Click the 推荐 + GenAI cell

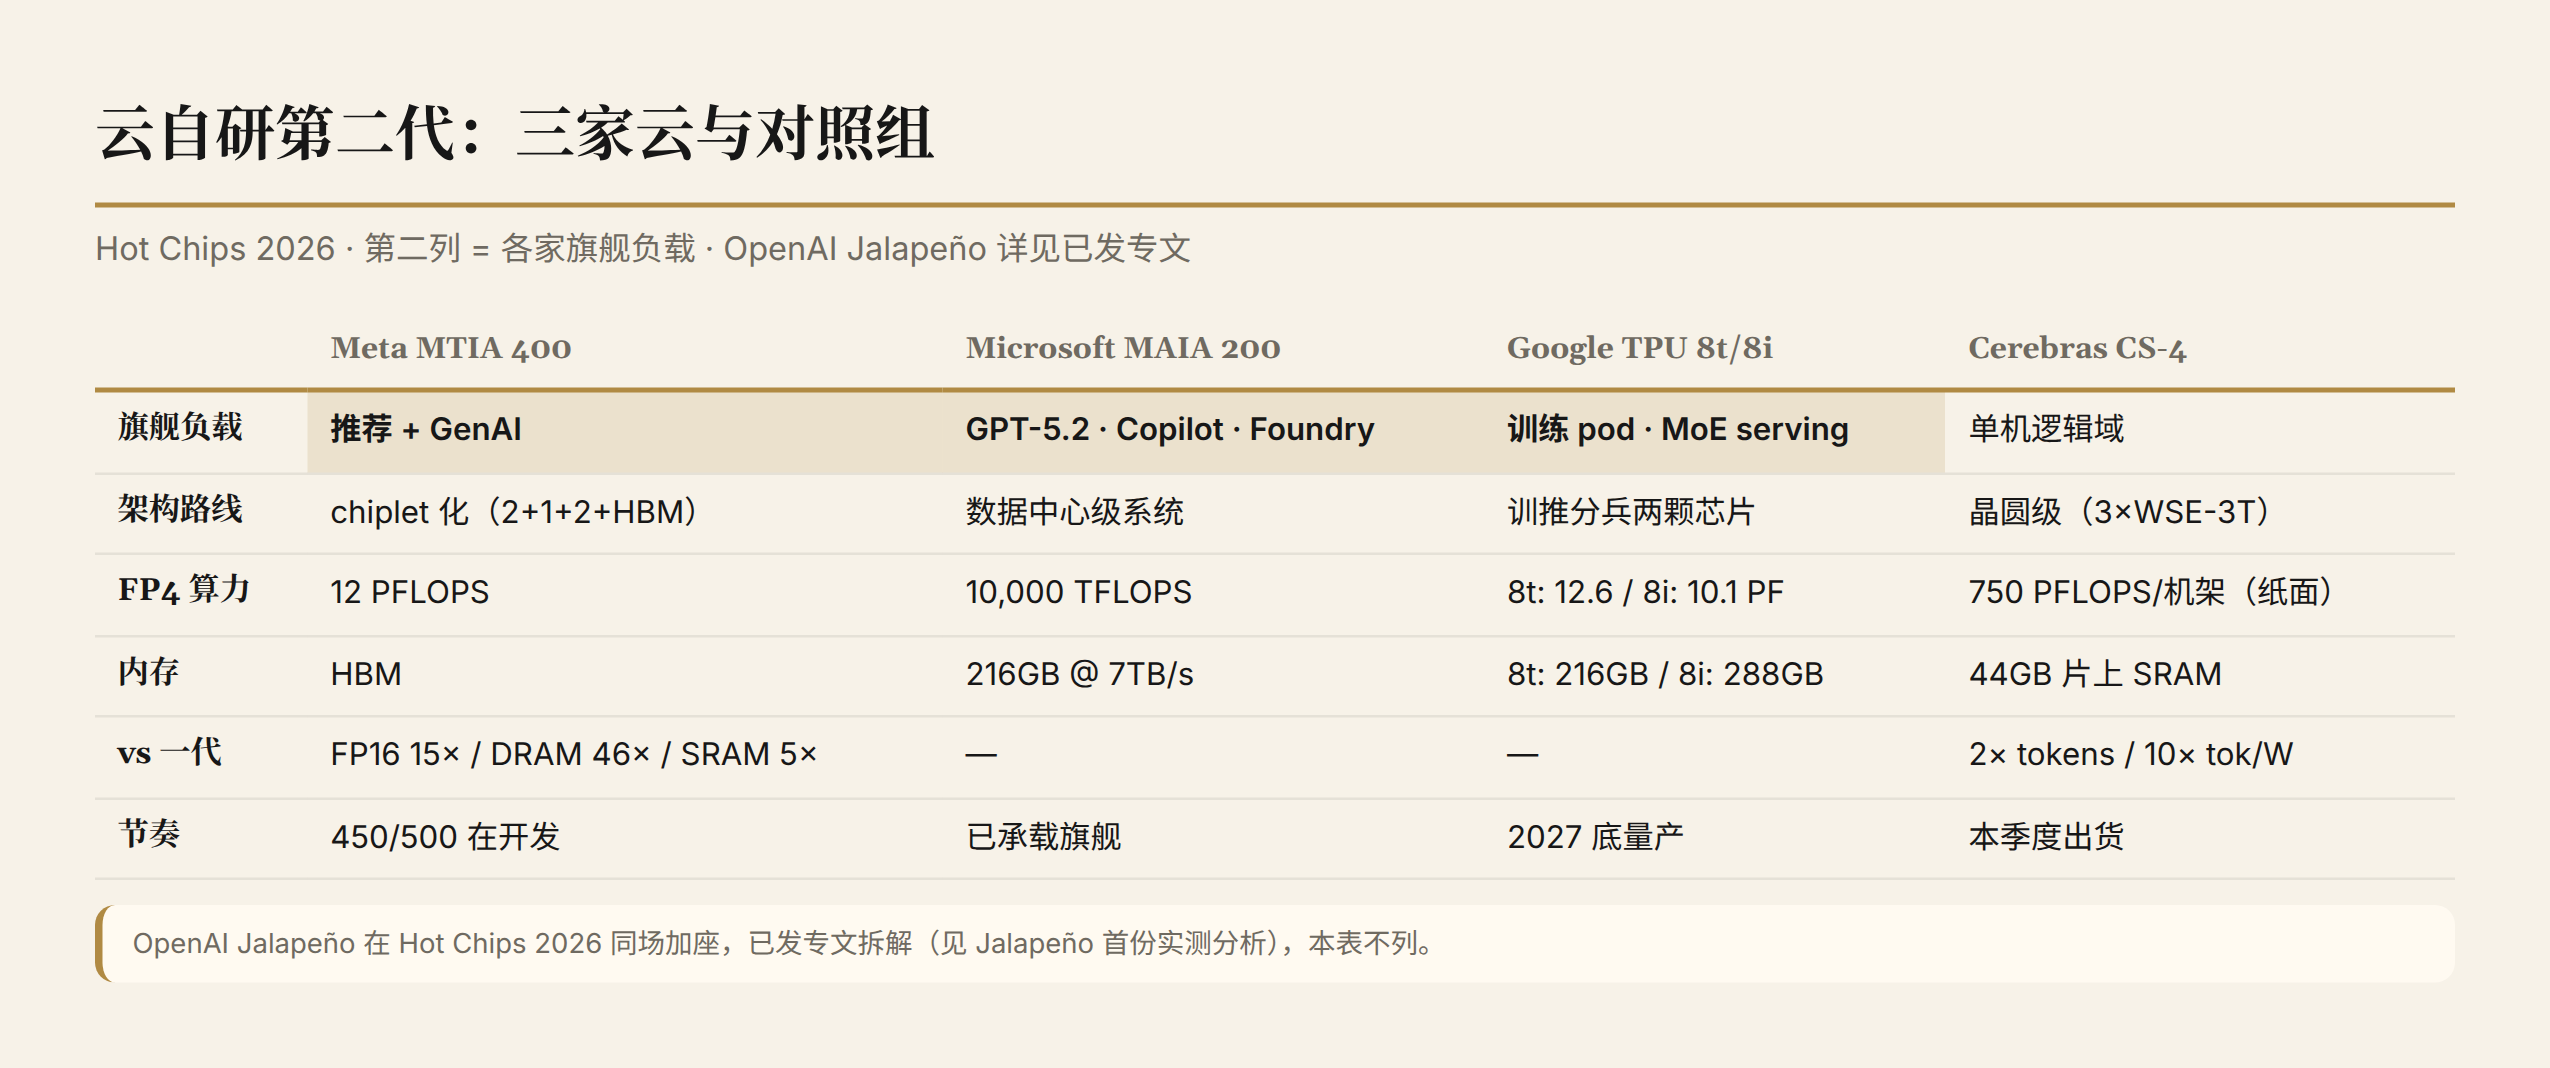pyautogui.click(x=625, y=431)
